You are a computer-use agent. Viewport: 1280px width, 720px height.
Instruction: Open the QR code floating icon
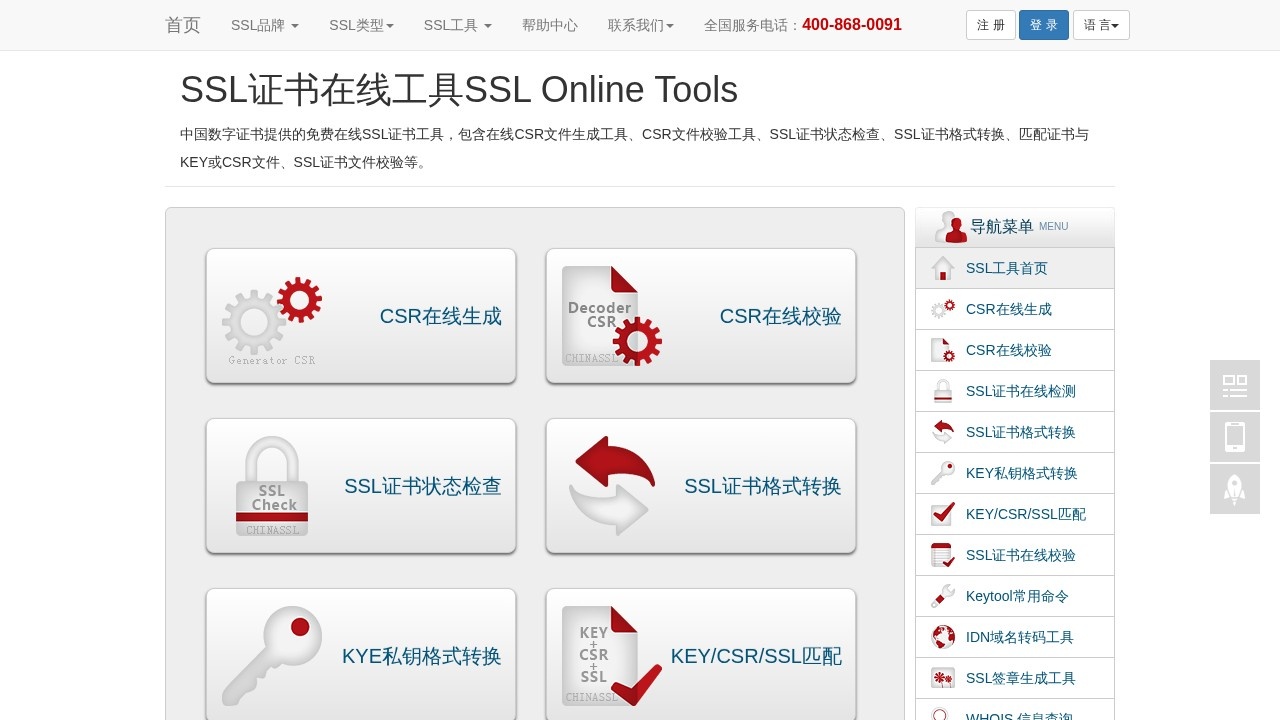click(x=1235, y=385)
